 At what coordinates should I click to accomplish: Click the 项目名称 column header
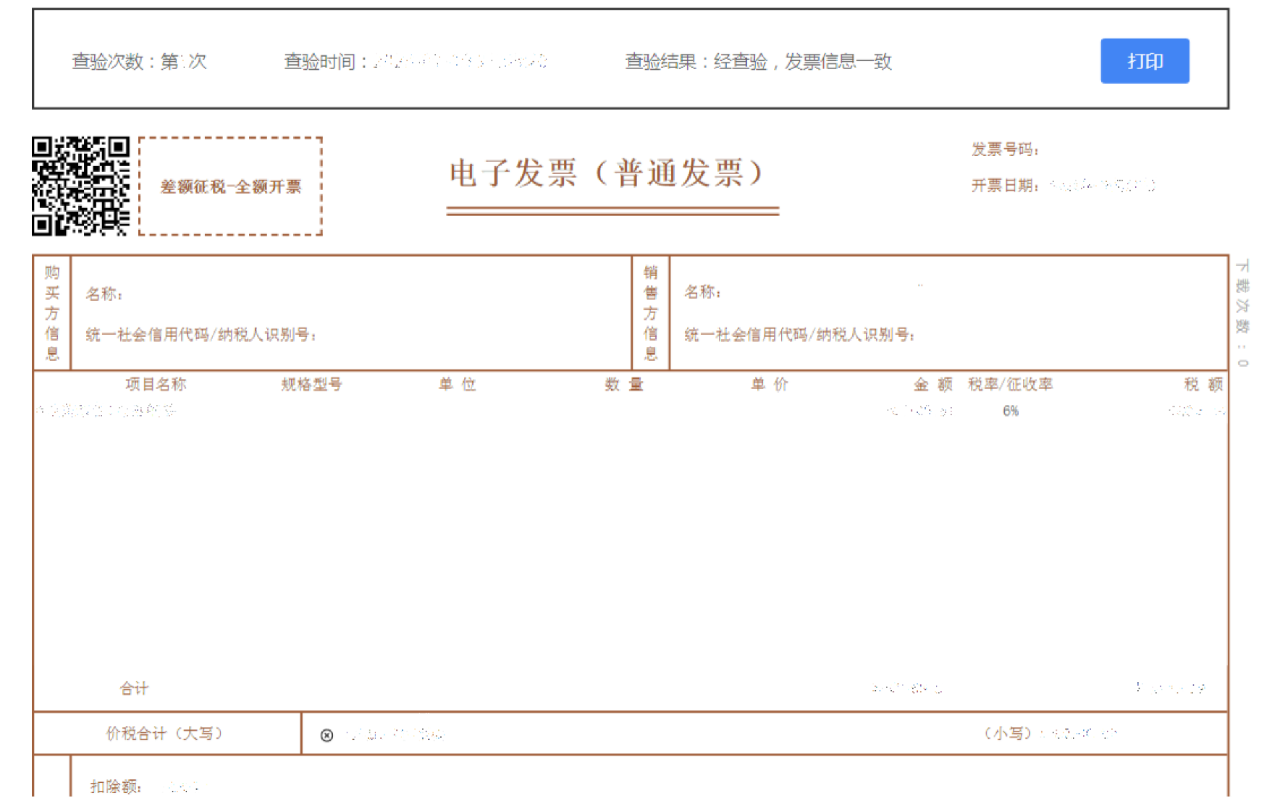click(x=155, y=385)
